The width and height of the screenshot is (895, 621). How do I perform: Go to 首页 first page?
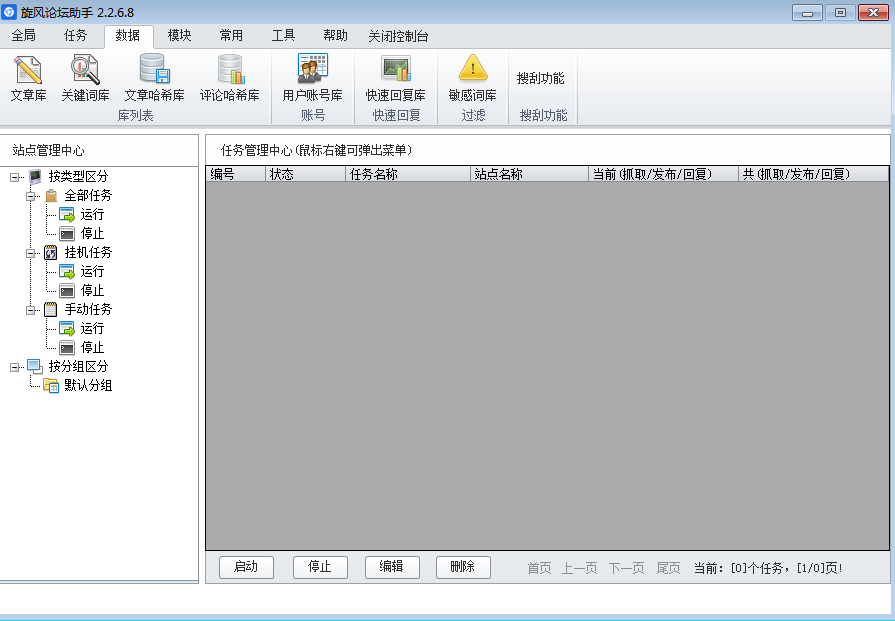539,568
